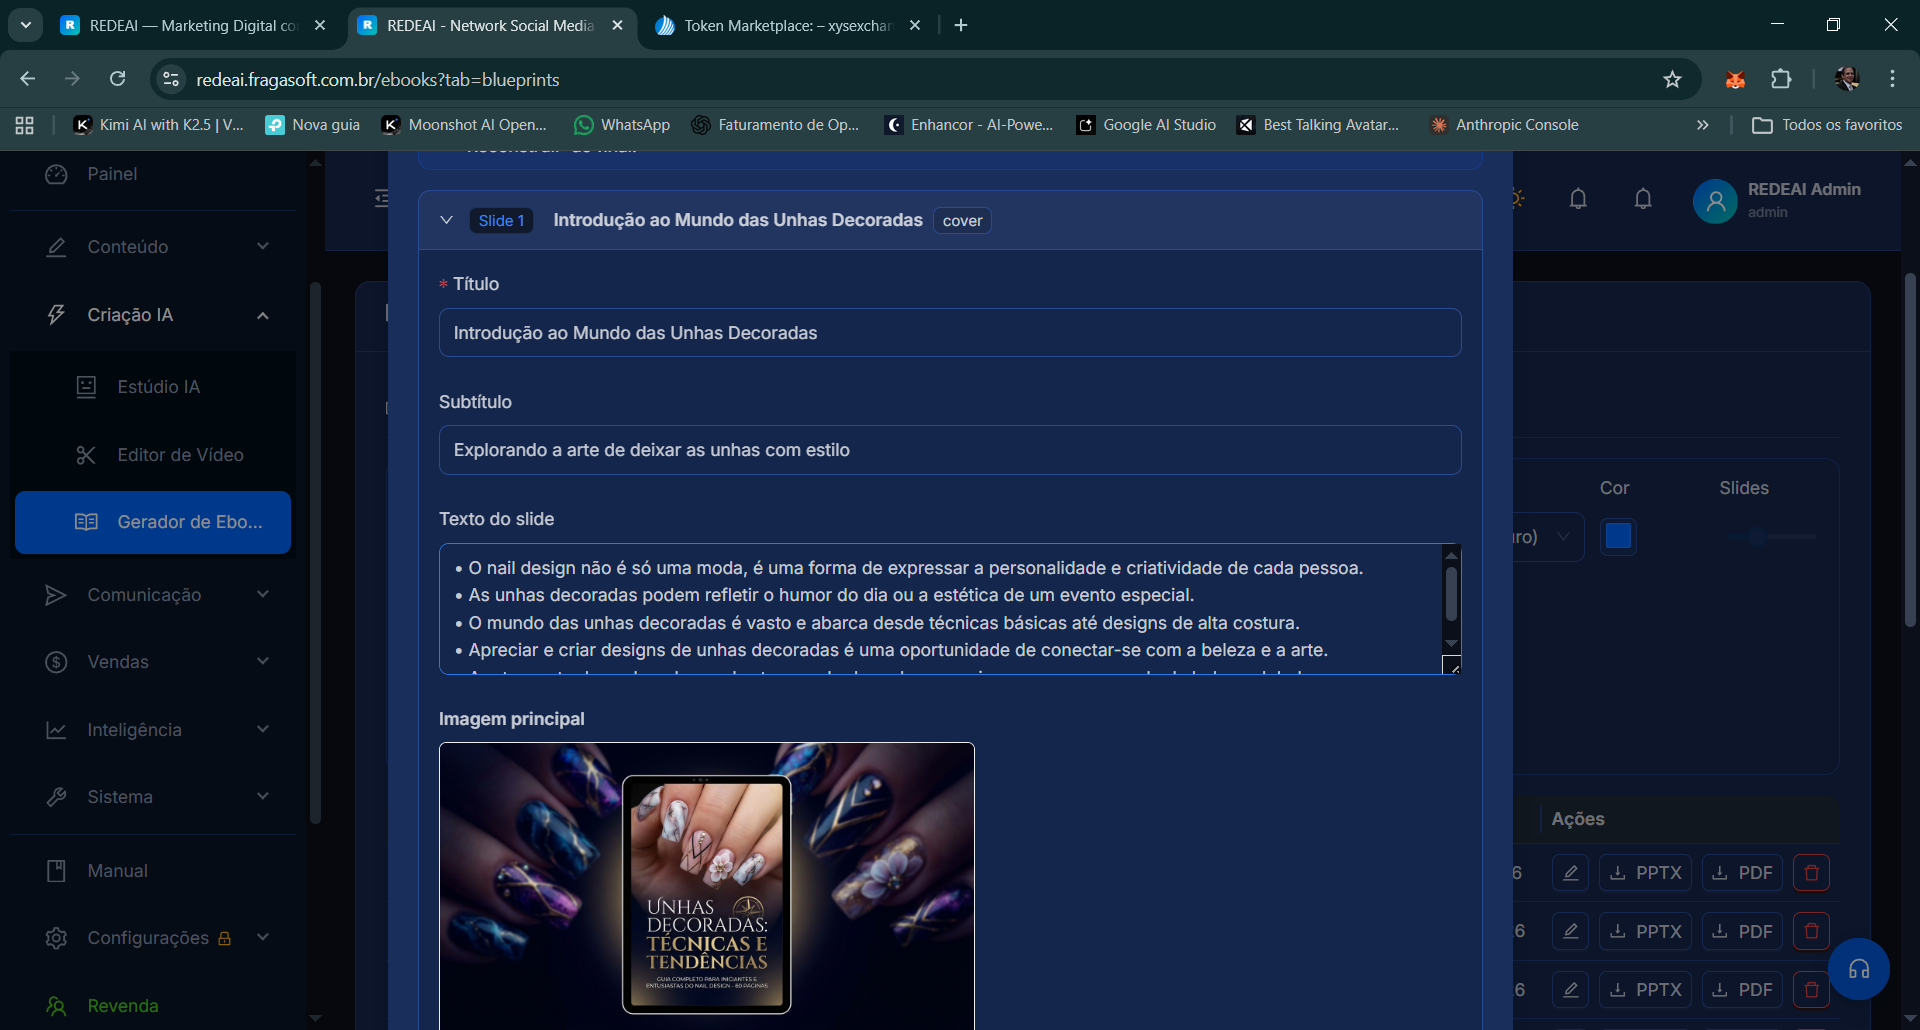Download PDF from the second row
This screenshot has width=1920, height=1030.
click(1742, 931)
